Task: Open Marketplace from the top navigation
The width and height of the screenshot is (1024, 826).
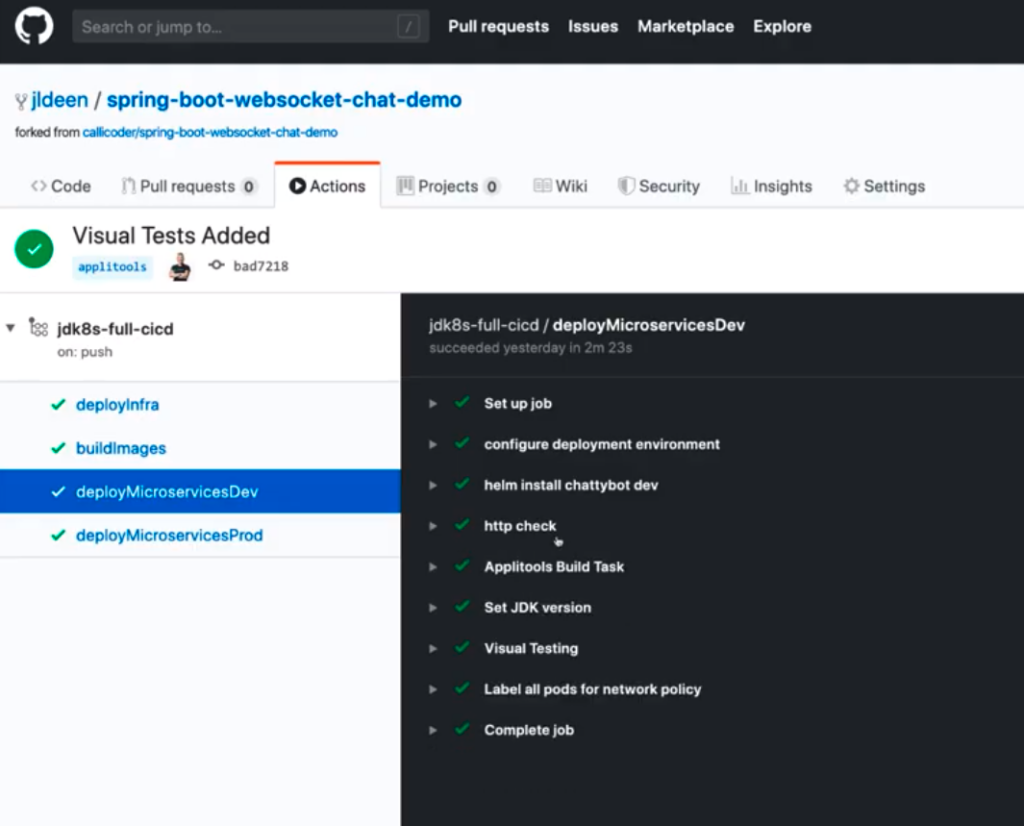Action: click(x=685, y=27)
